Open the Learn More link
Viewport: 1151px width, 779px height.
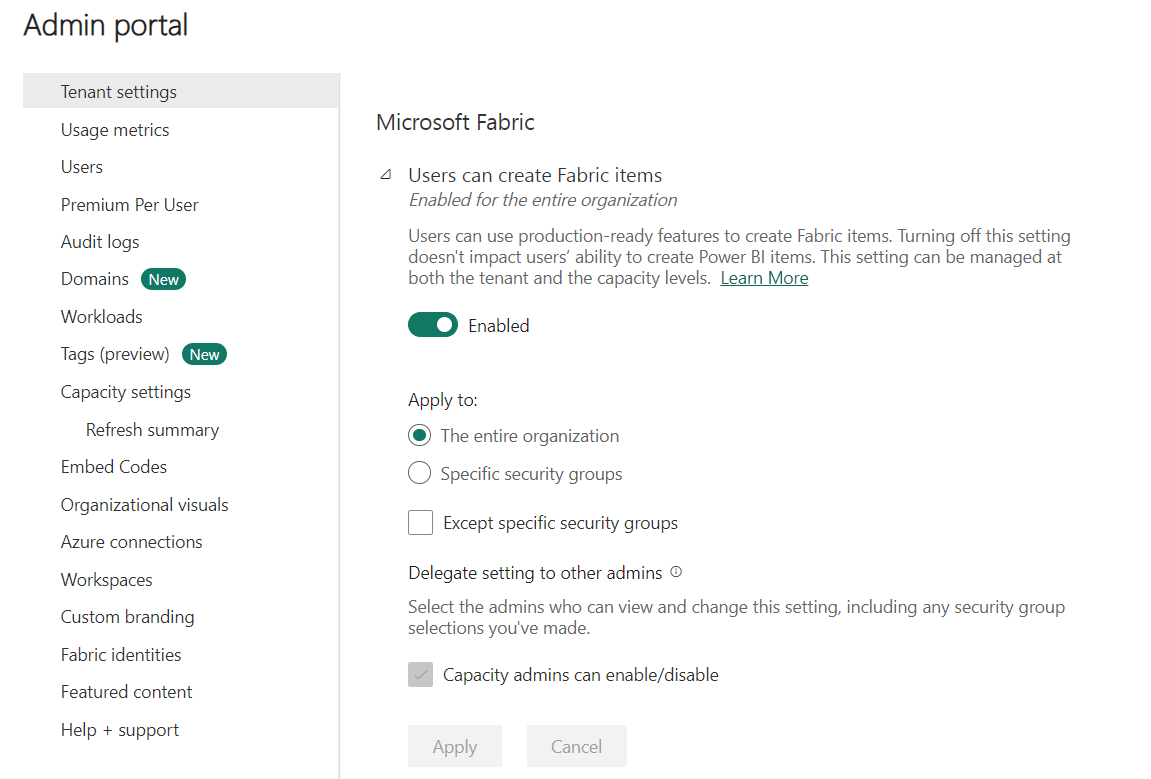pos(764,278)
